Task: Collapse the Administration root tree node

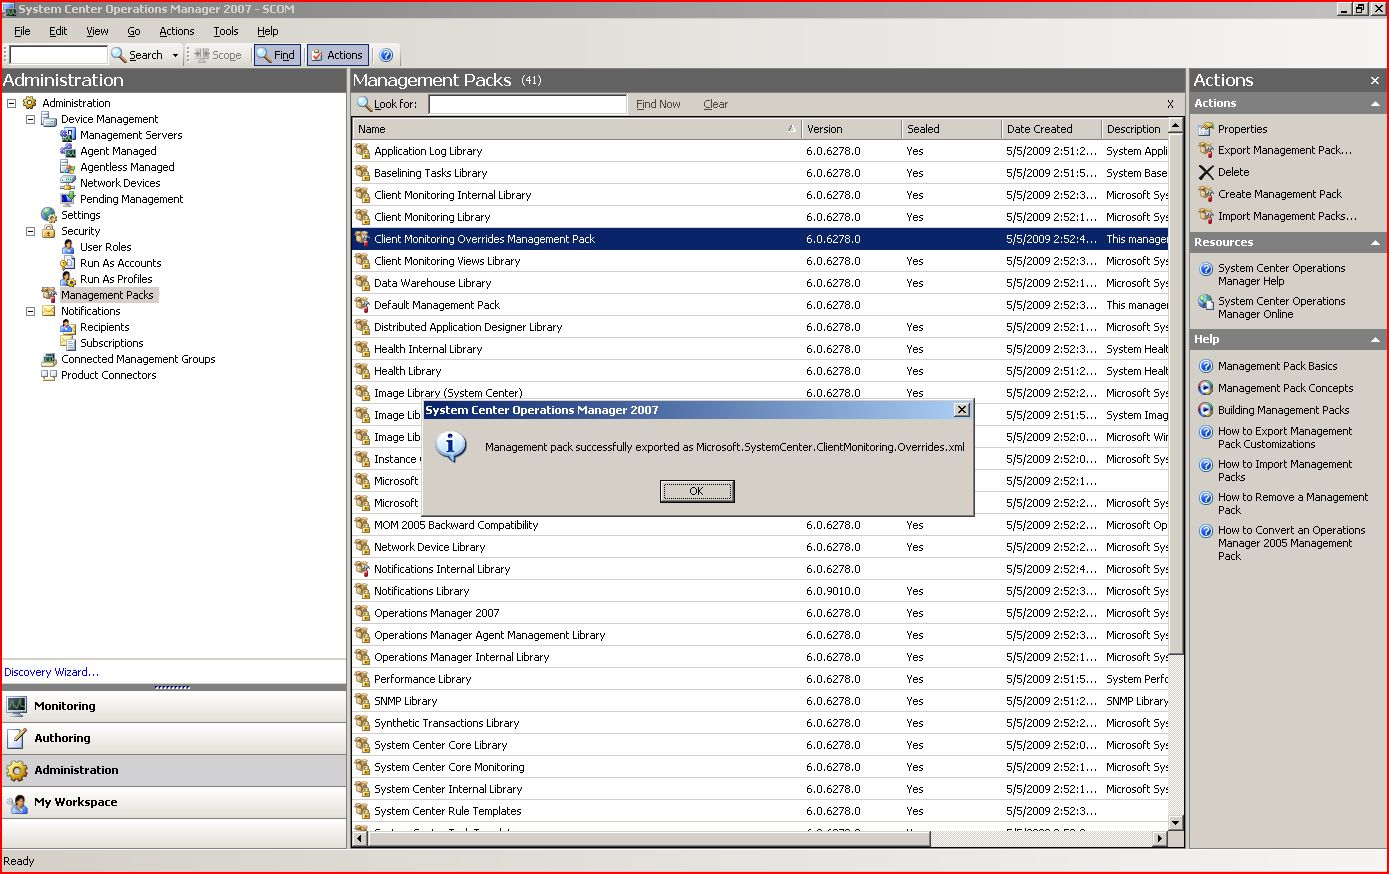Action: pyautogui.click(x=12, y=103)
